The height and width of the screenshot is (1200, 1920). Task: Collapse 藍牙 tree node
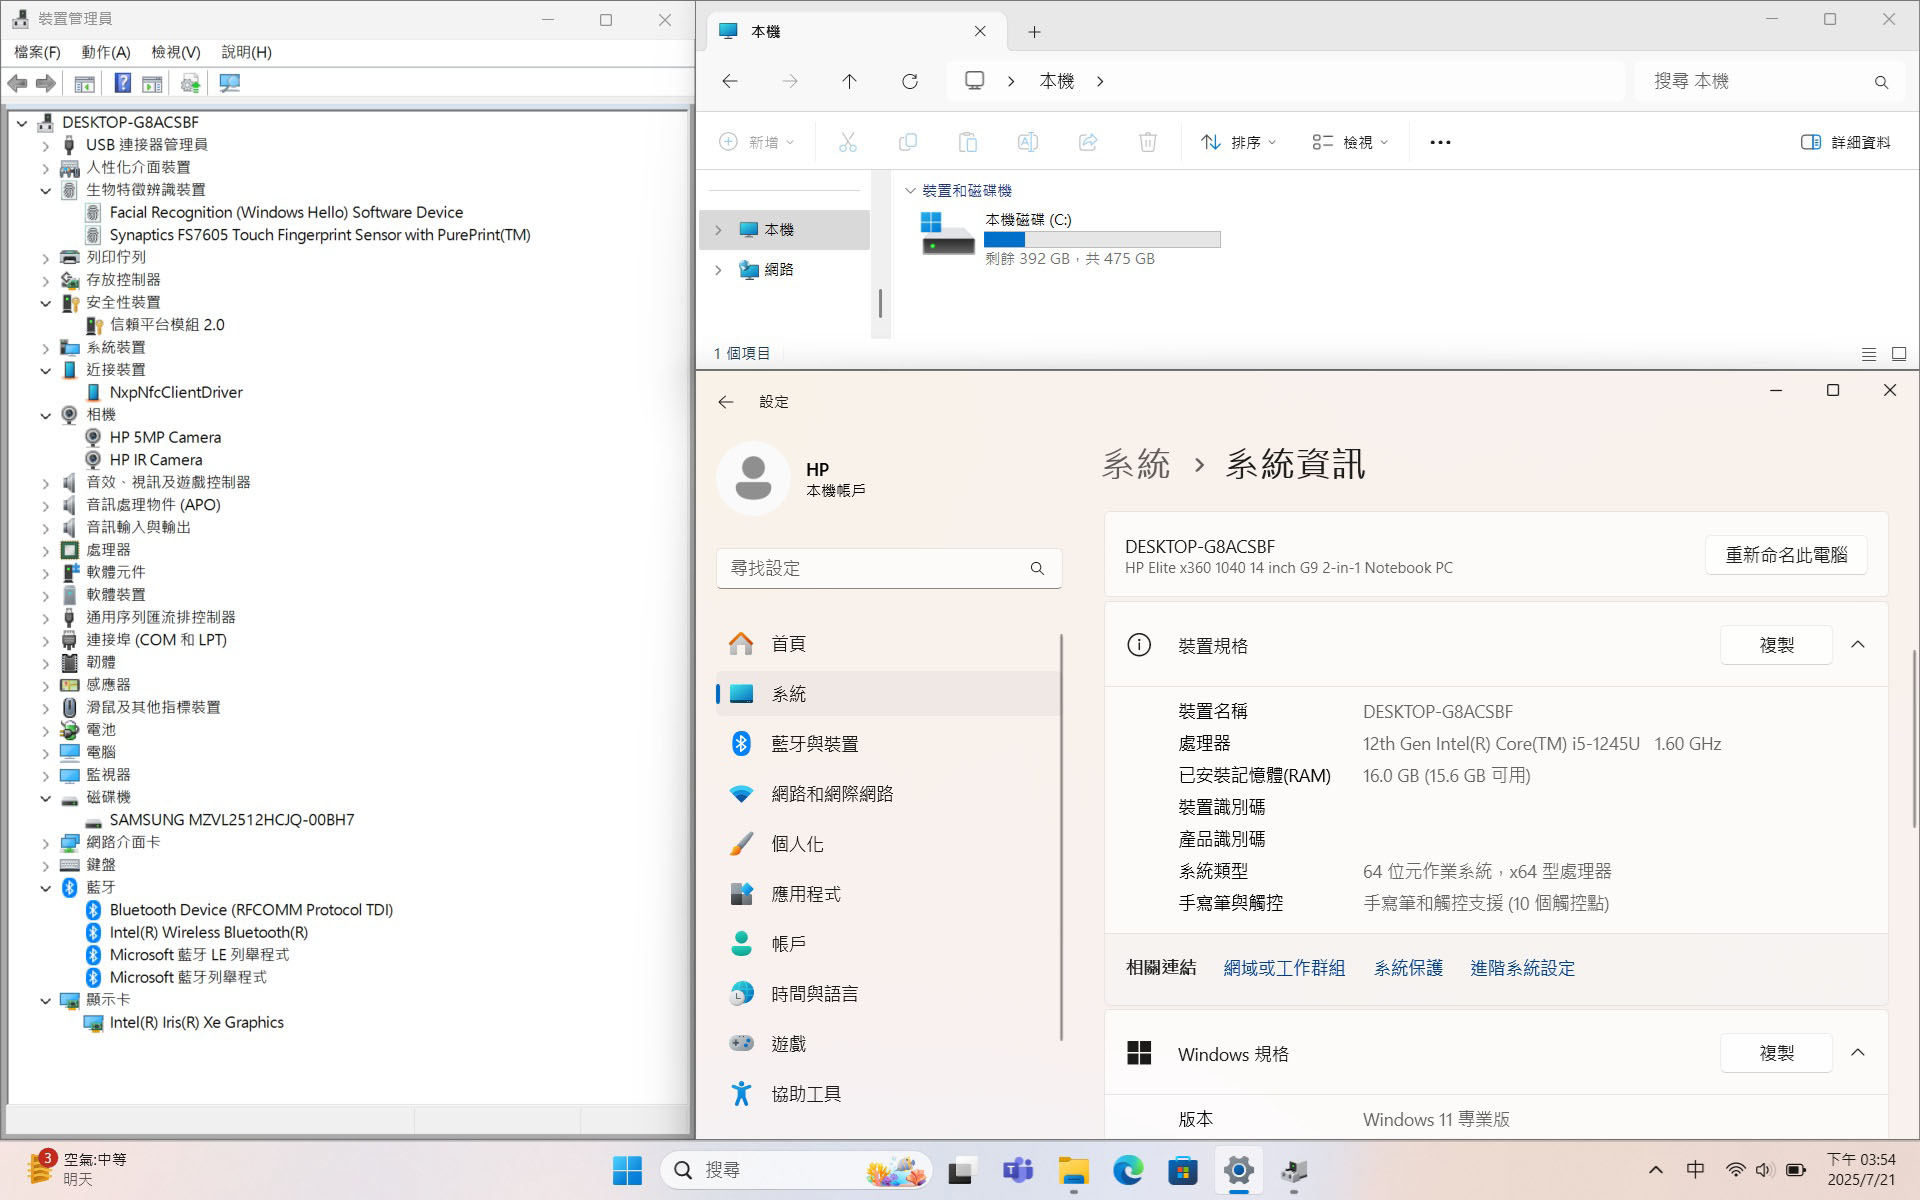tap(45, 888)
